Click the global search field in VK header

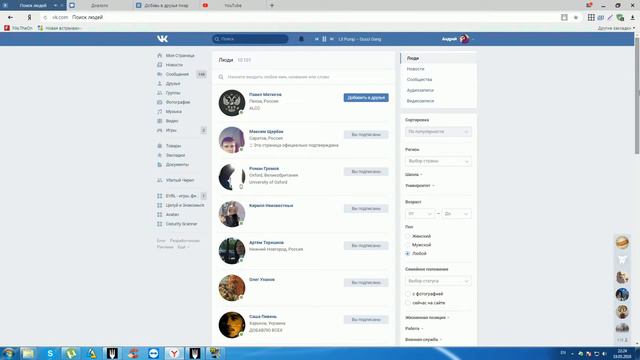click(250, 39)
